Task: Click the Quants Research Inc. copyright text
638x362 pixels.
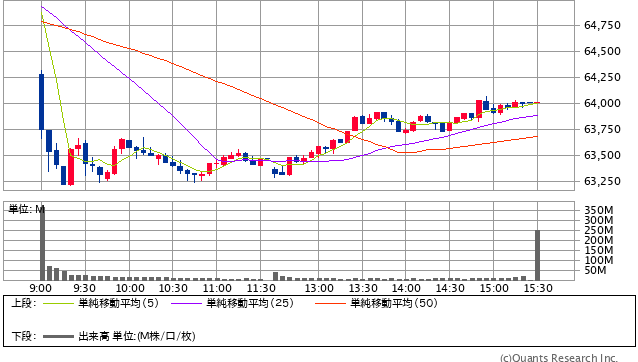Action: [559, 358]
